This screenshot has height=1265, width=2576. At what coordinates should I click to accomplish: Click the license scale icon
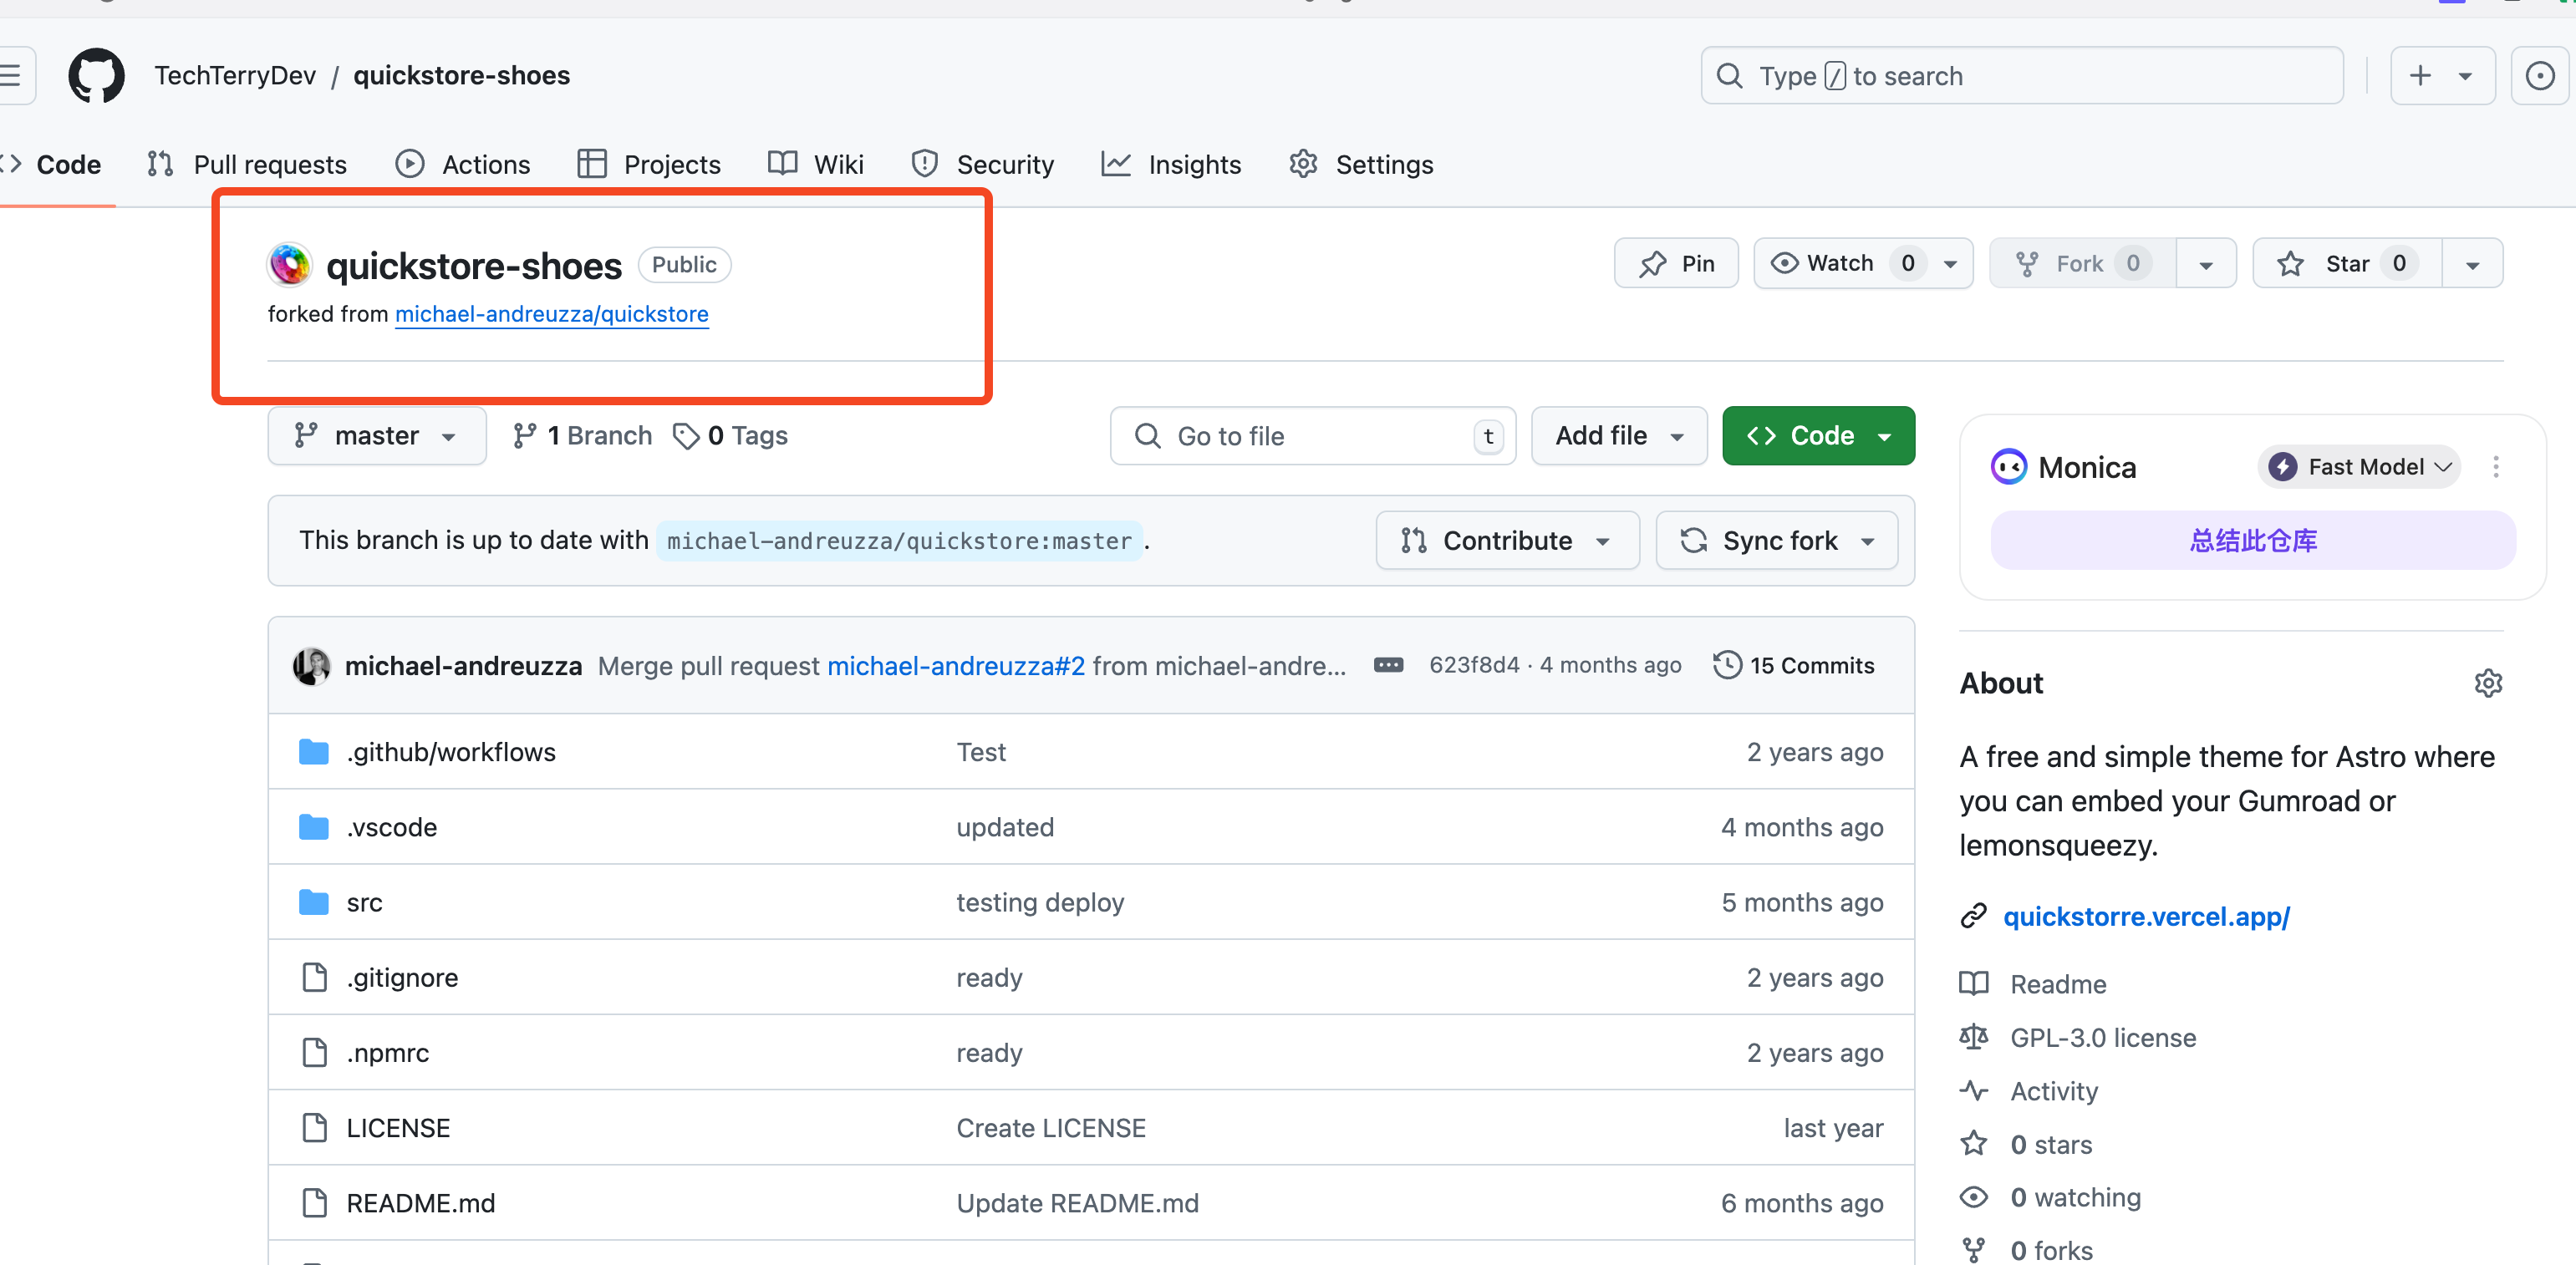coord(1973,1037)
